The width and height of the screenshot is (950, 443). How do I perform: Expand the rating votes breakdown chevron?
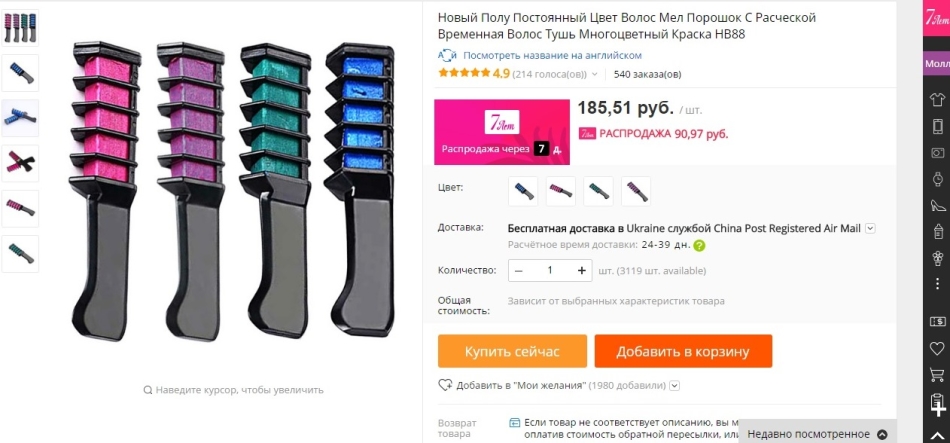click(x=594, y=75)
